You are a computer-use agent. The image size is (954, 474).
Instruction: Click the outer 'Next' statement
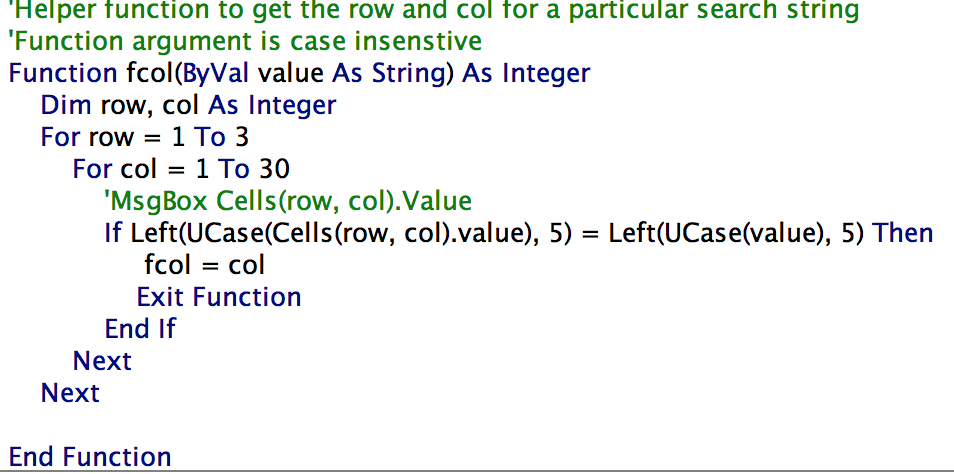click(x=70, y=393)
